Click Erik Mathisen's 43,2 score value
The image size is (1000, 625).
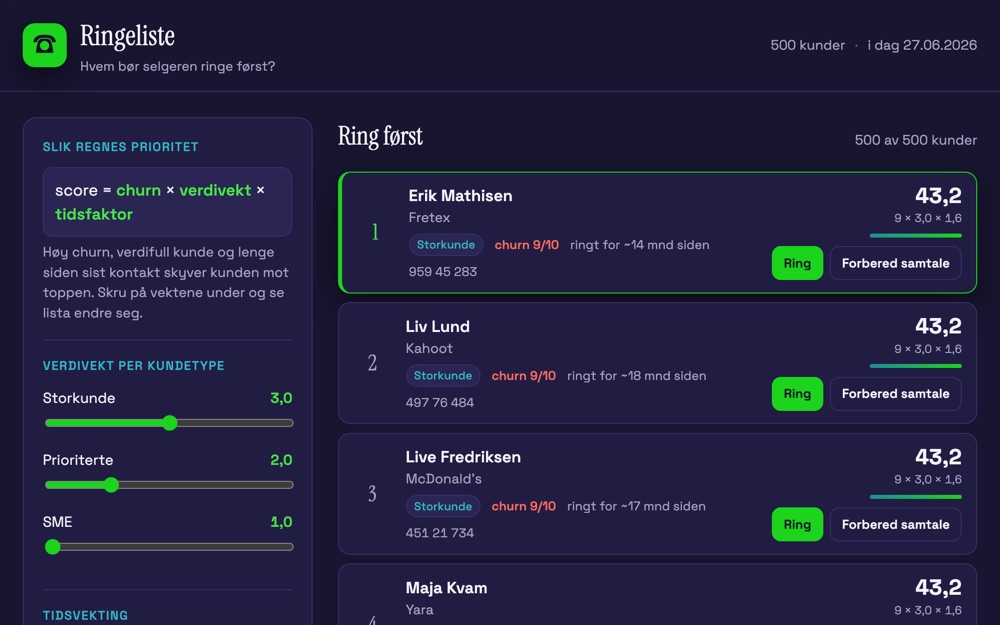938,195
